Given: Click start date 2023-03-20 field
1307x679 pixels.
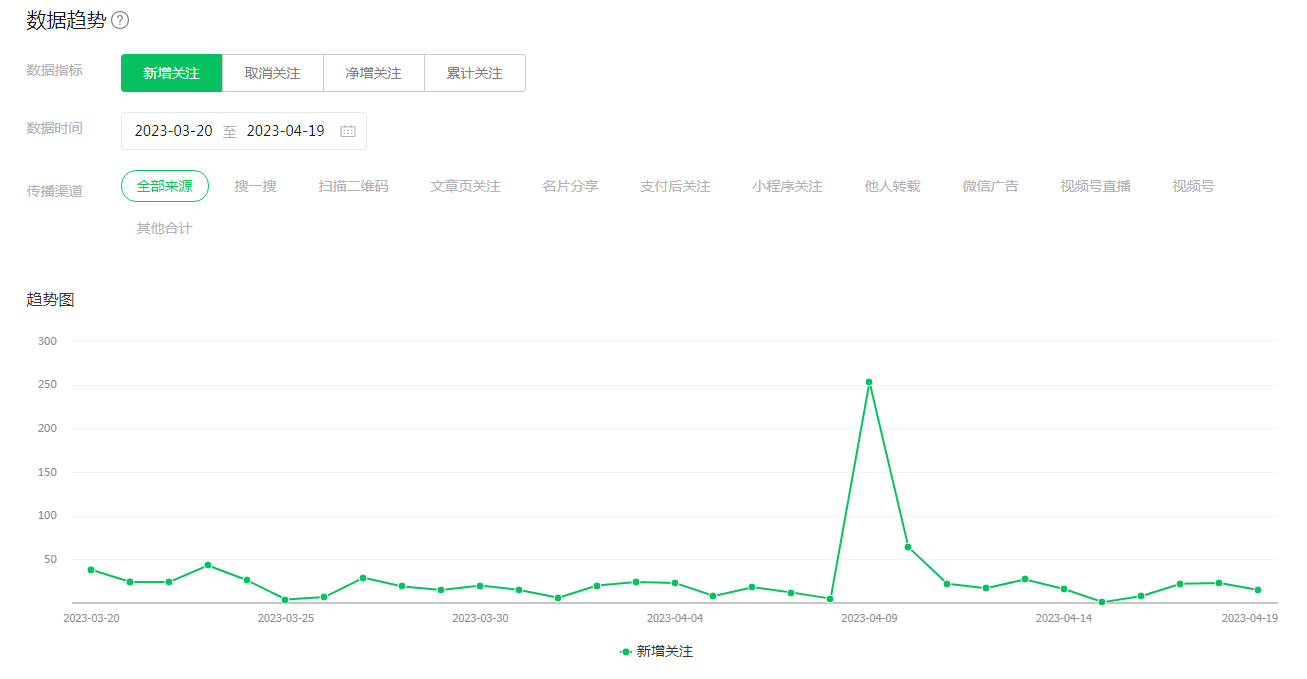Looking at the screenshot, I should click(x=174, y=131).
